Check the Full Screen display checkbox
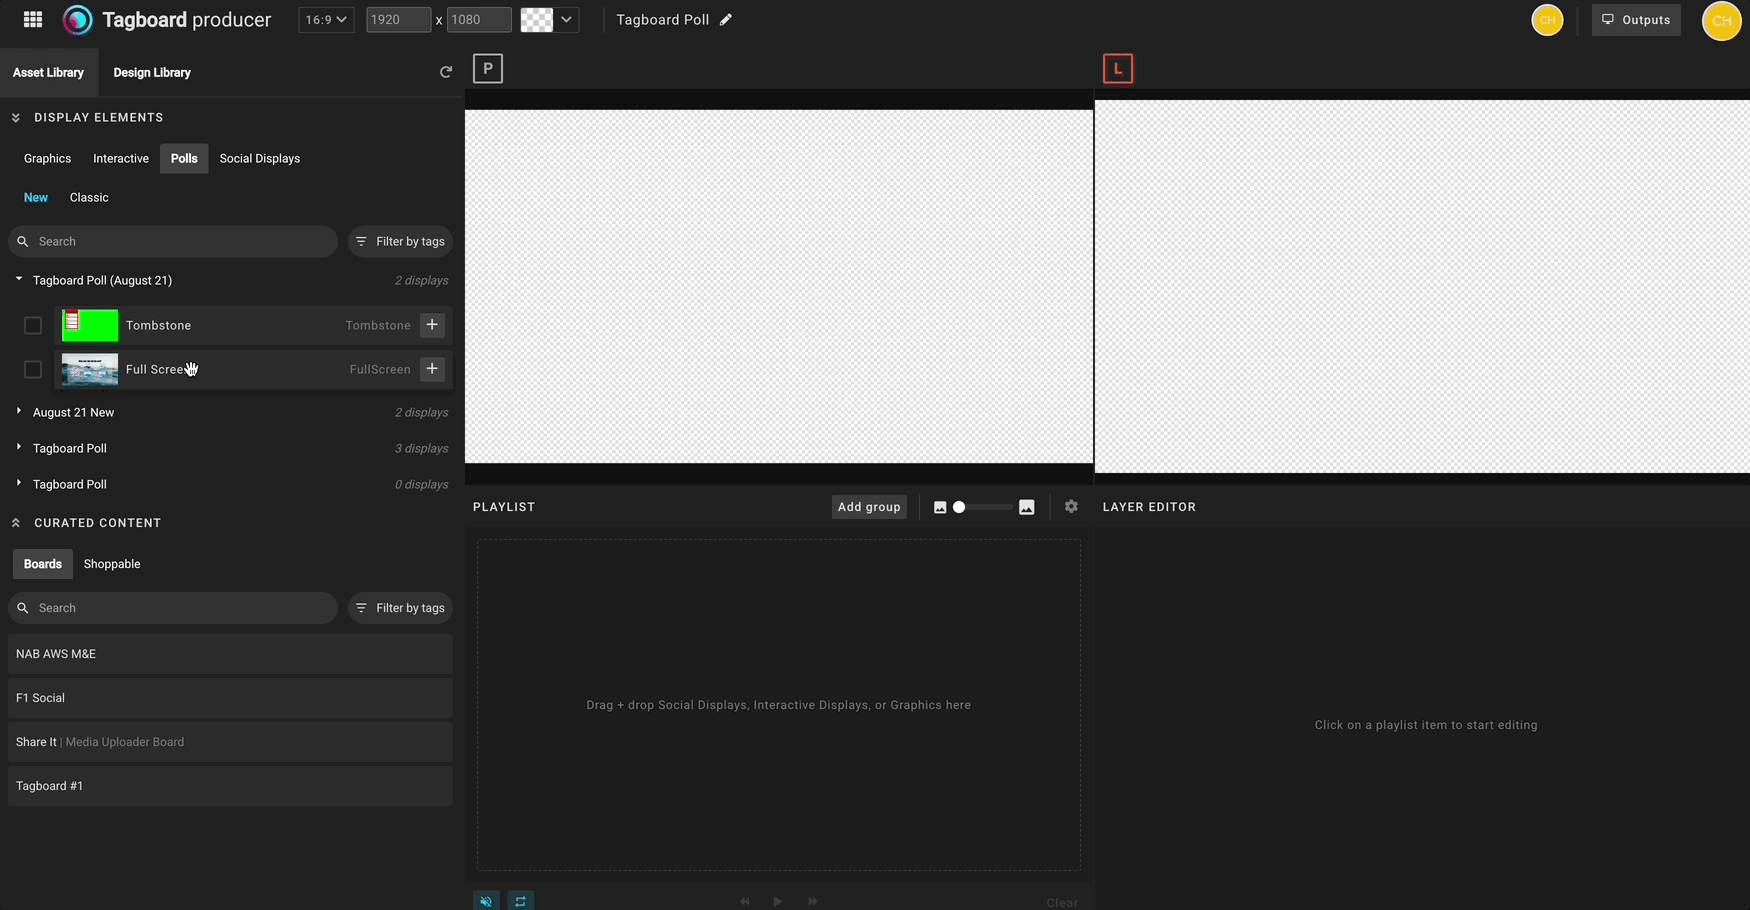This screenshot has width=1750, height=910. point(33,369)
